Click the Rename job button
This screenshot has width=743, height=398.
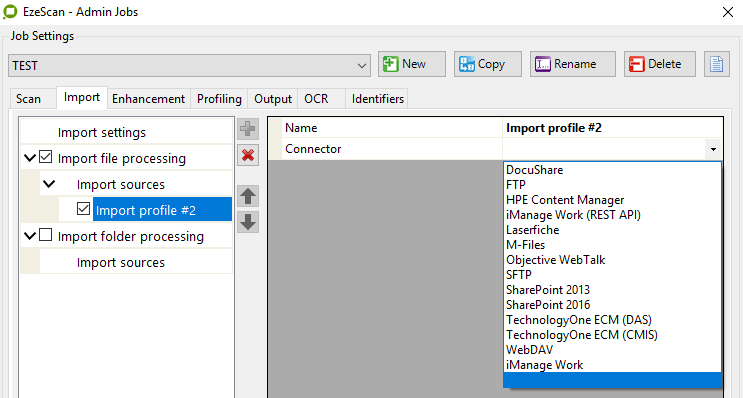click(x=572, y=64)
